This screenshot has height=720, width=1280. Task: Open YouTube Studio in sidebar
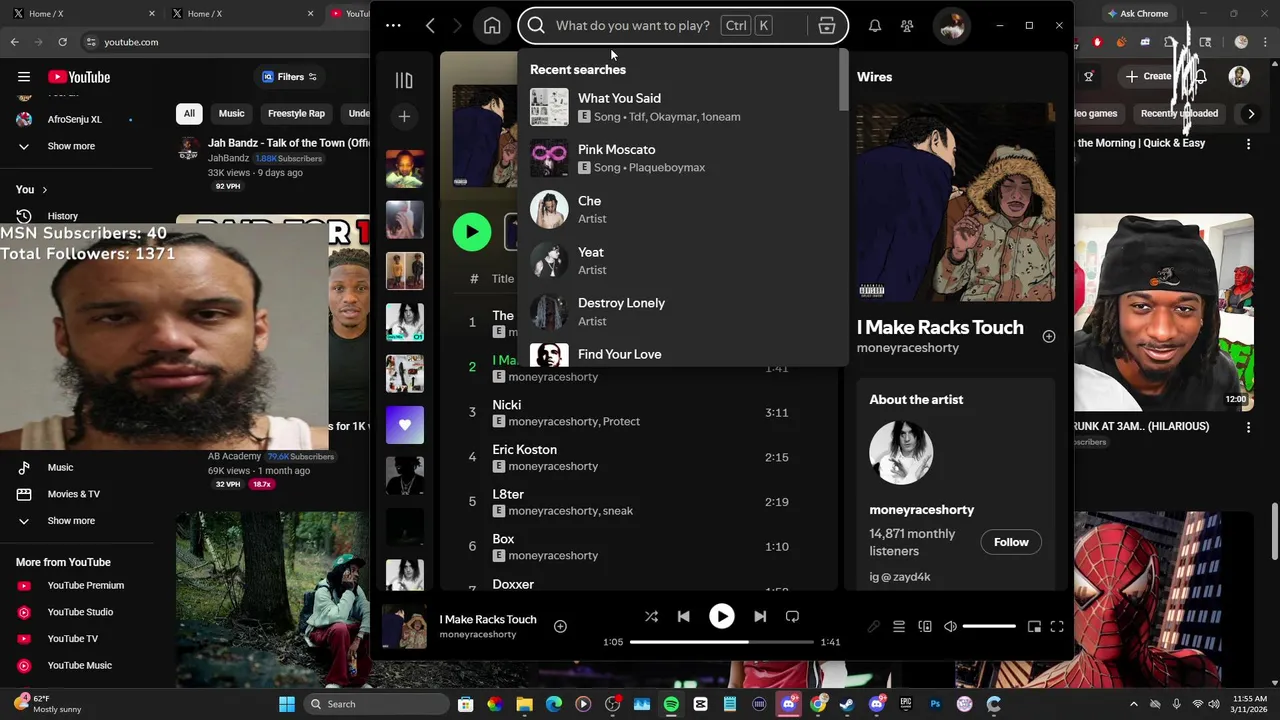[80, 612]
